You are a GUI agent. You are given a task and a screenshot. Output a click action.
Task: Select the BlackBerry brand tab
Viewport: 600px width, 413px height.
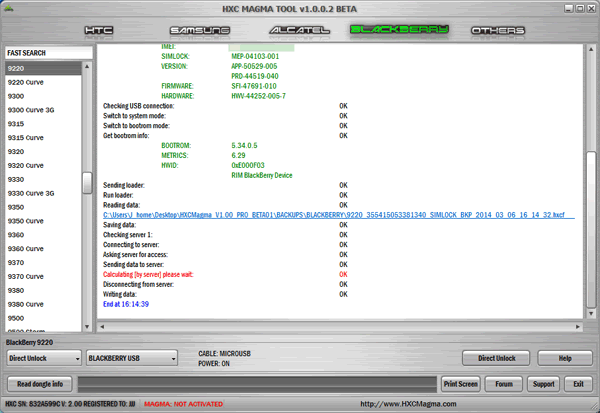click(x=399, y=29)
